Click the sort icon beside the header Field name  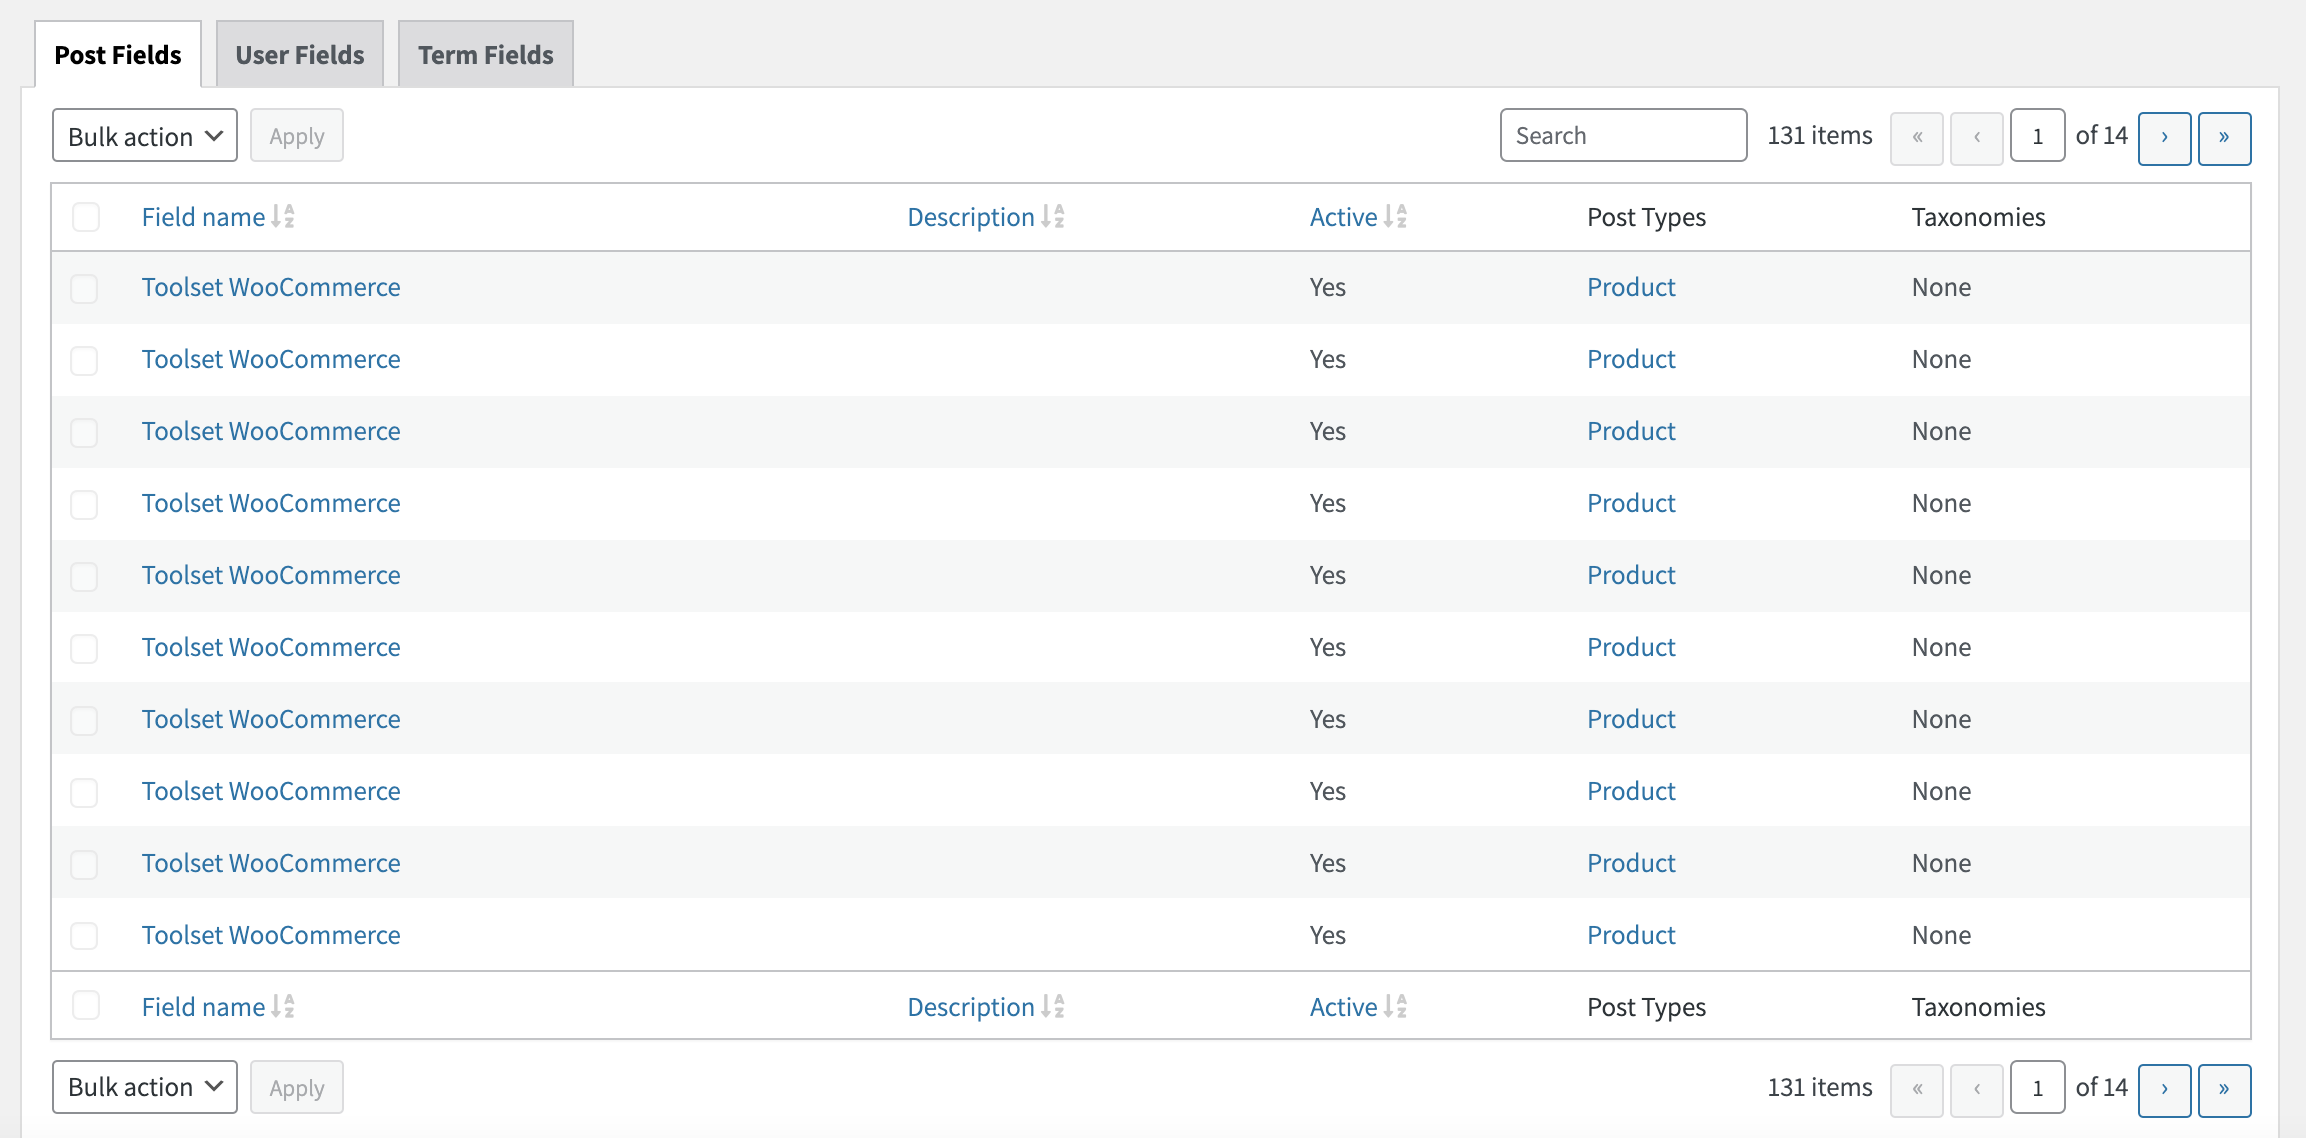(x=283, y=216)
